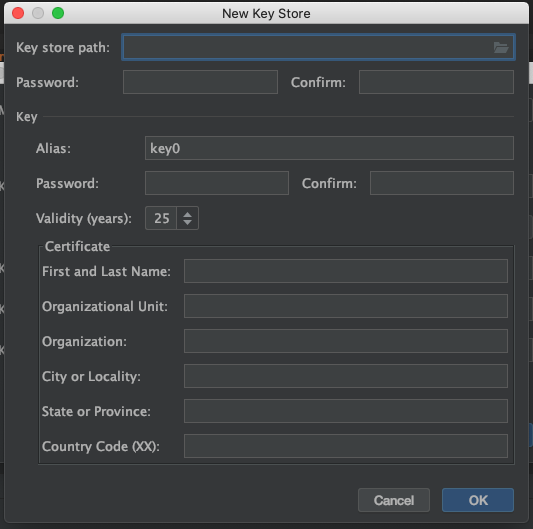This screenshot has height=529, width=533.
Task: Increase Validity years with up arrow
Action: click(x=187, y=215)
